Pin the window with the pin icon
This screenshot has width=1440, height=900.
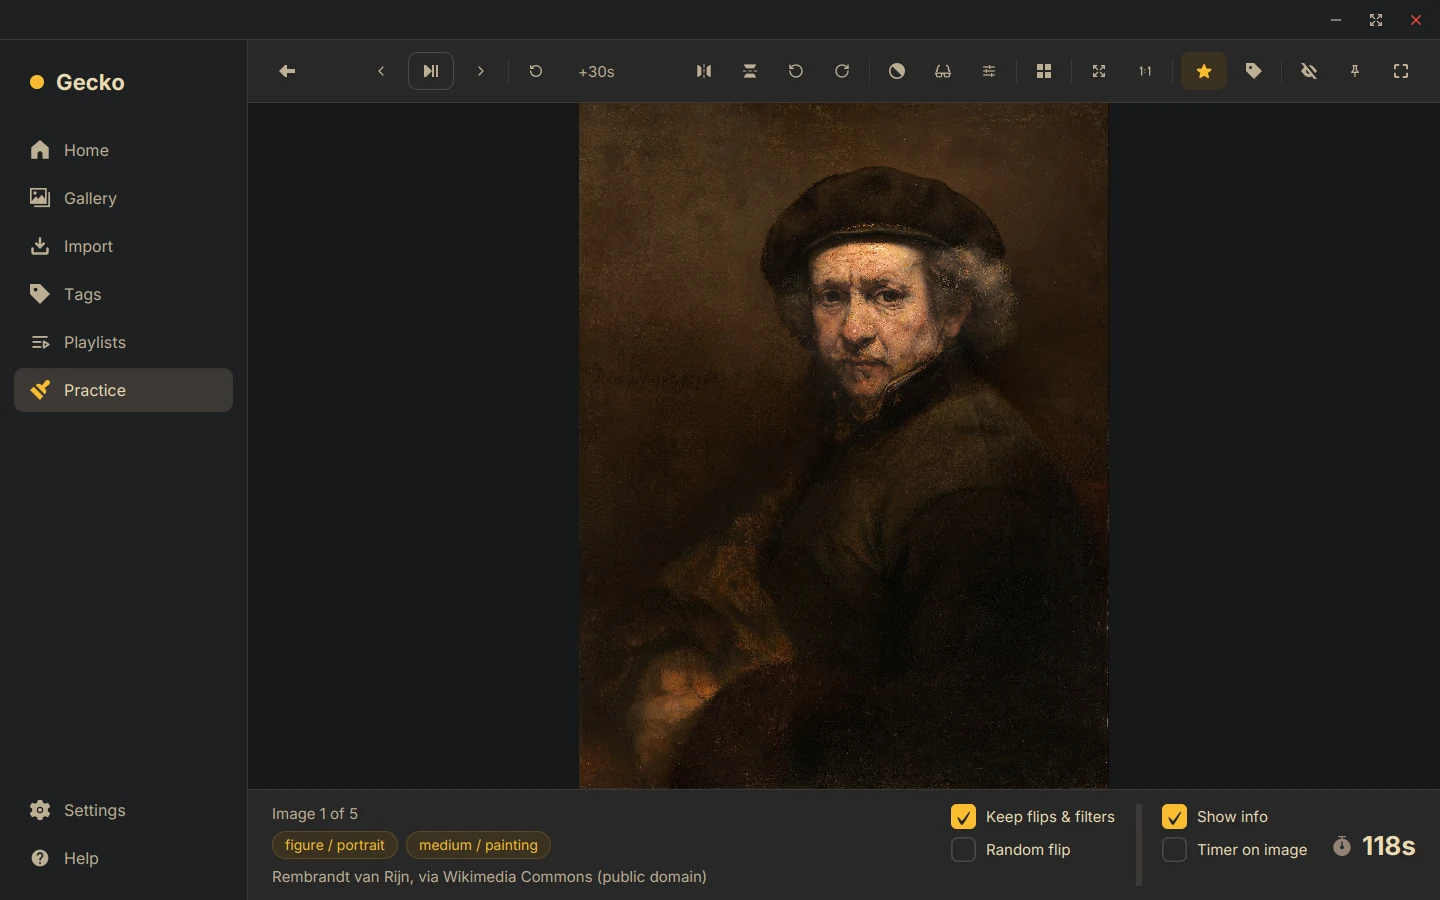pyautogui.click(x=1355, y=71)
